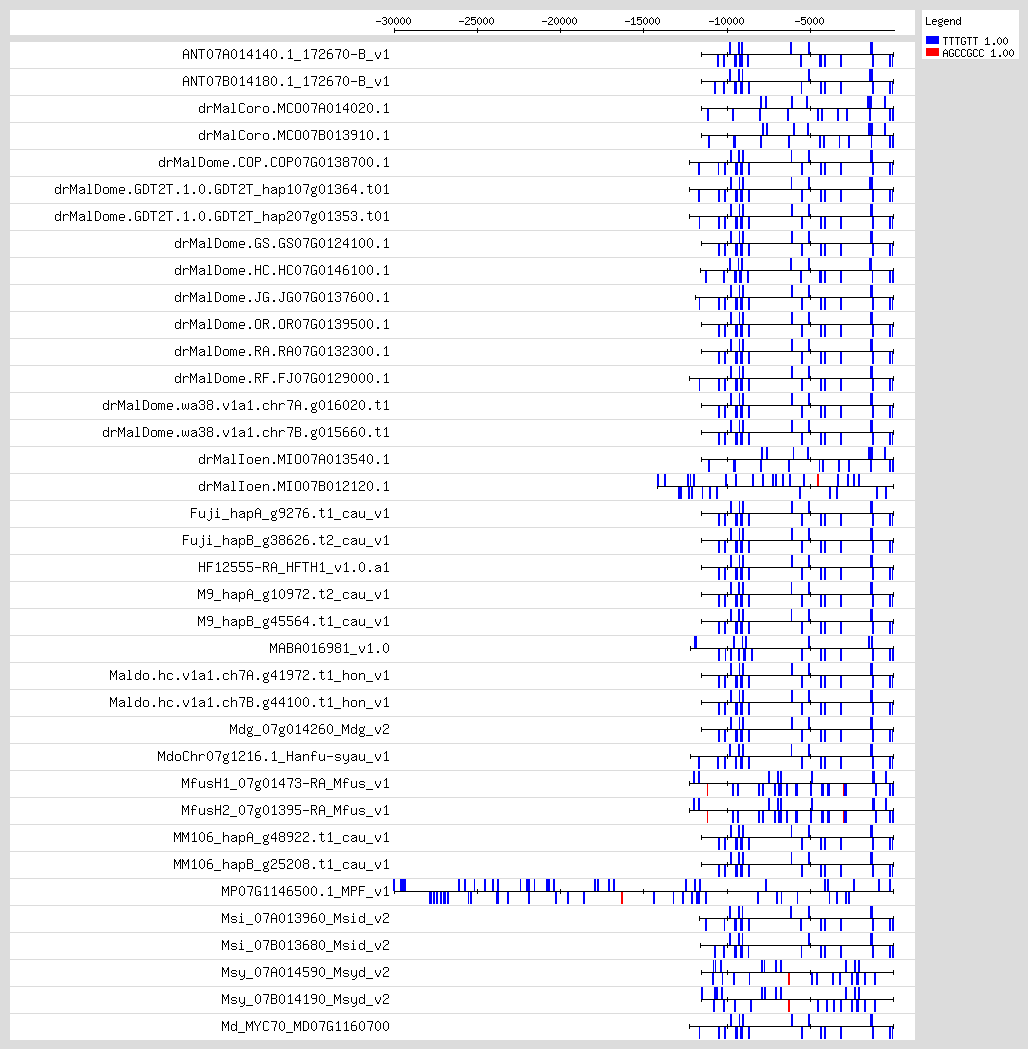Click the red AGCCGCC legend swatch
Viewport: 1028px width, 1049px height.
click(x=932, y=53)
